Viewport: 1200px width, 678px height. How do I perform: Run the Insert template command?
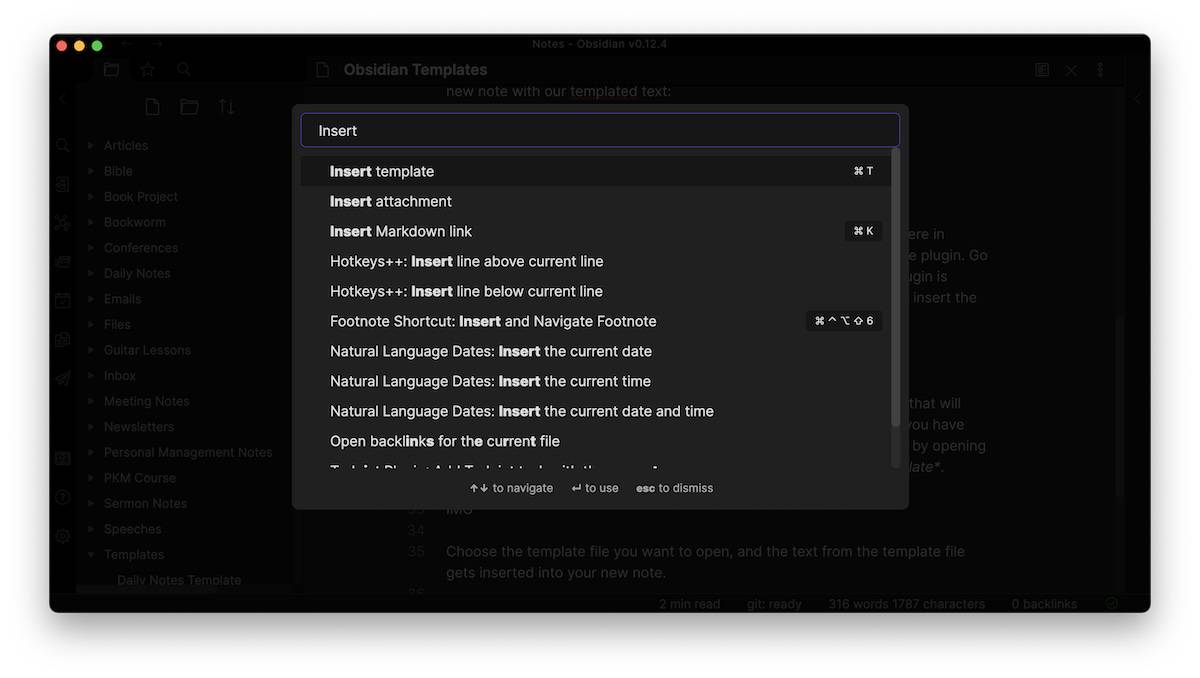595,171
